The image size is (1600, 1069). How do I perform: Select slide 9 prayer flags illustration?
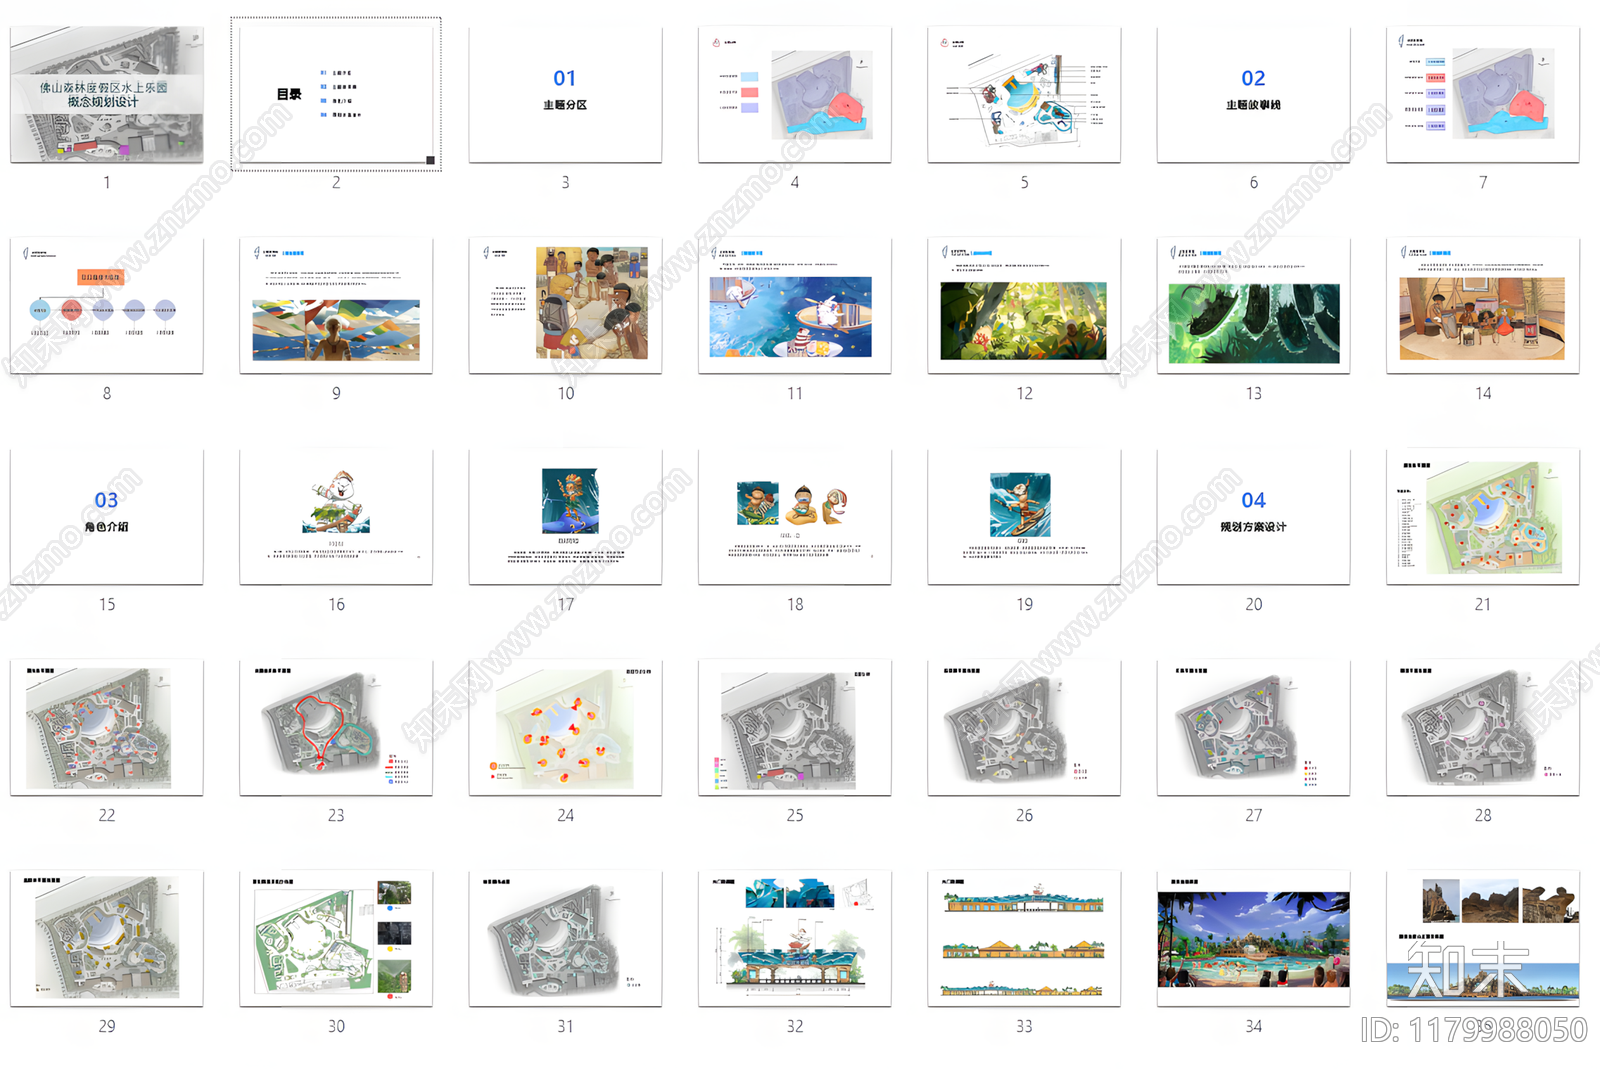pyautogui.click(x=336, y=305)
